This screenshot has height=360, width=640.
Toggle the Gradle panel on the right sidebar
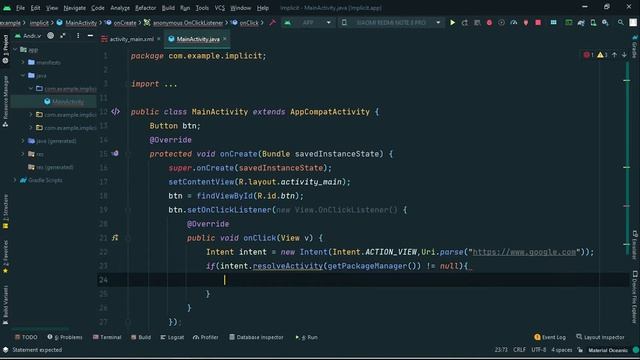tap(635, 47)
